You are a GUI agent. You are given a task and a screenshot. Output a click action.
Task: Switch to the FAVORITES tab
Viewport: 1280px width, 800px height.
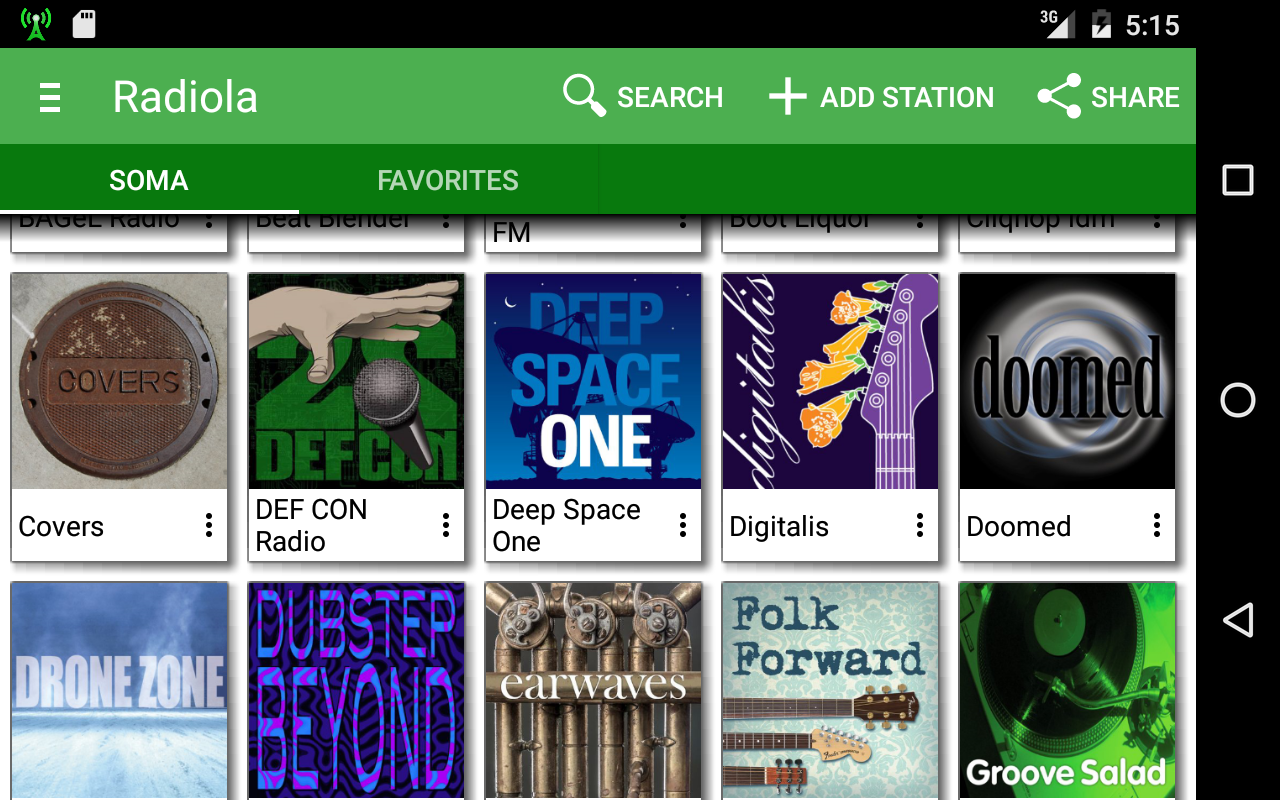click(448, 180)
